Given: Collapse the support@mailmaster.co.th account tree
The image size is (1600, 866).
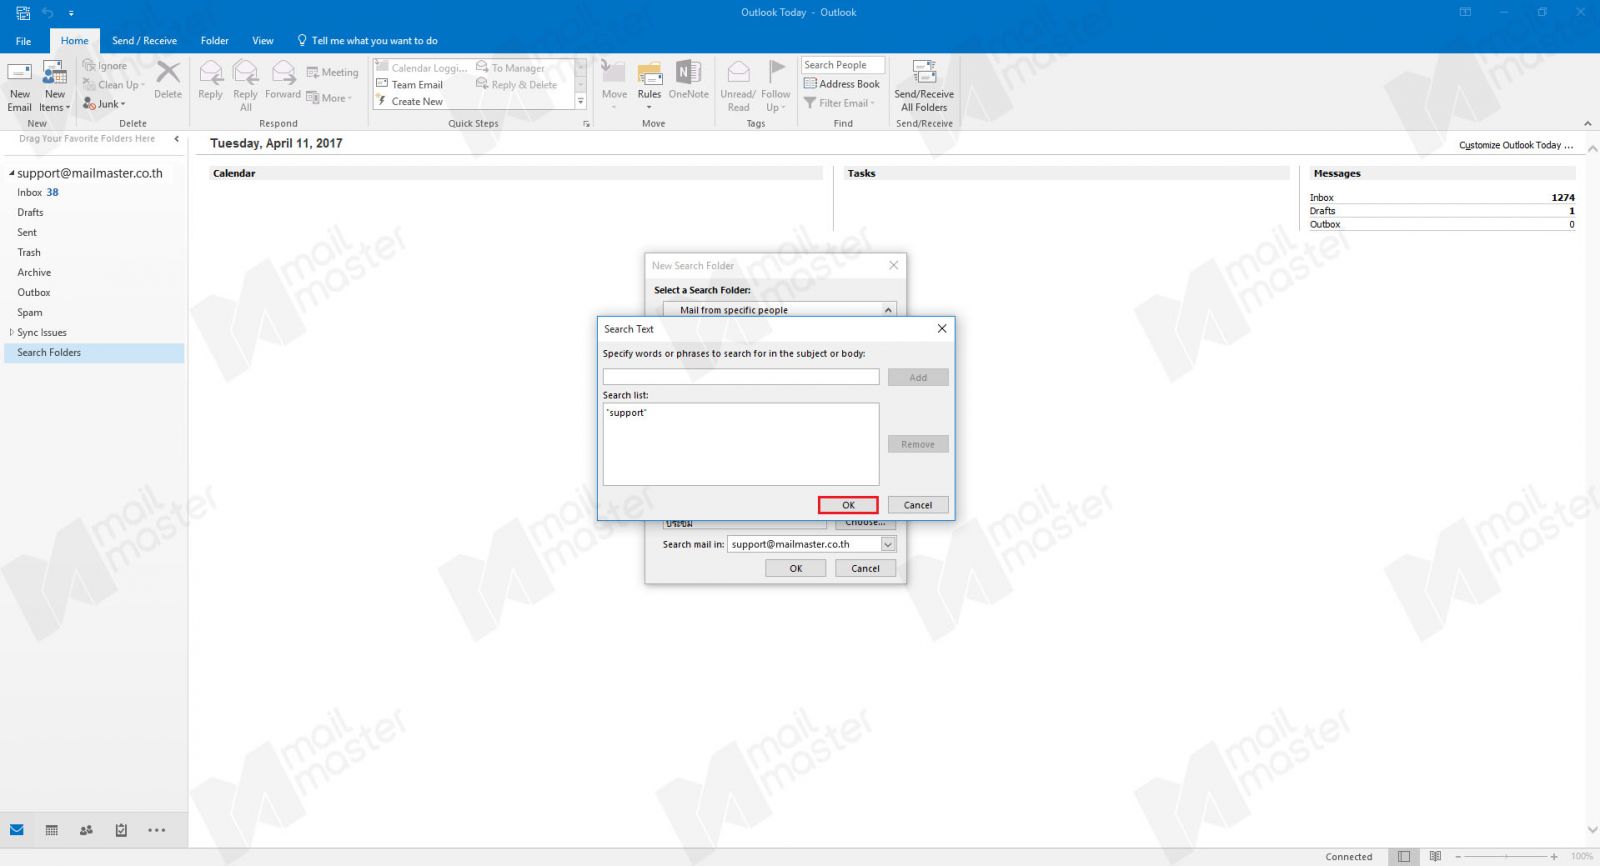Looking at the screenshot, I should [x=12, y=173].
